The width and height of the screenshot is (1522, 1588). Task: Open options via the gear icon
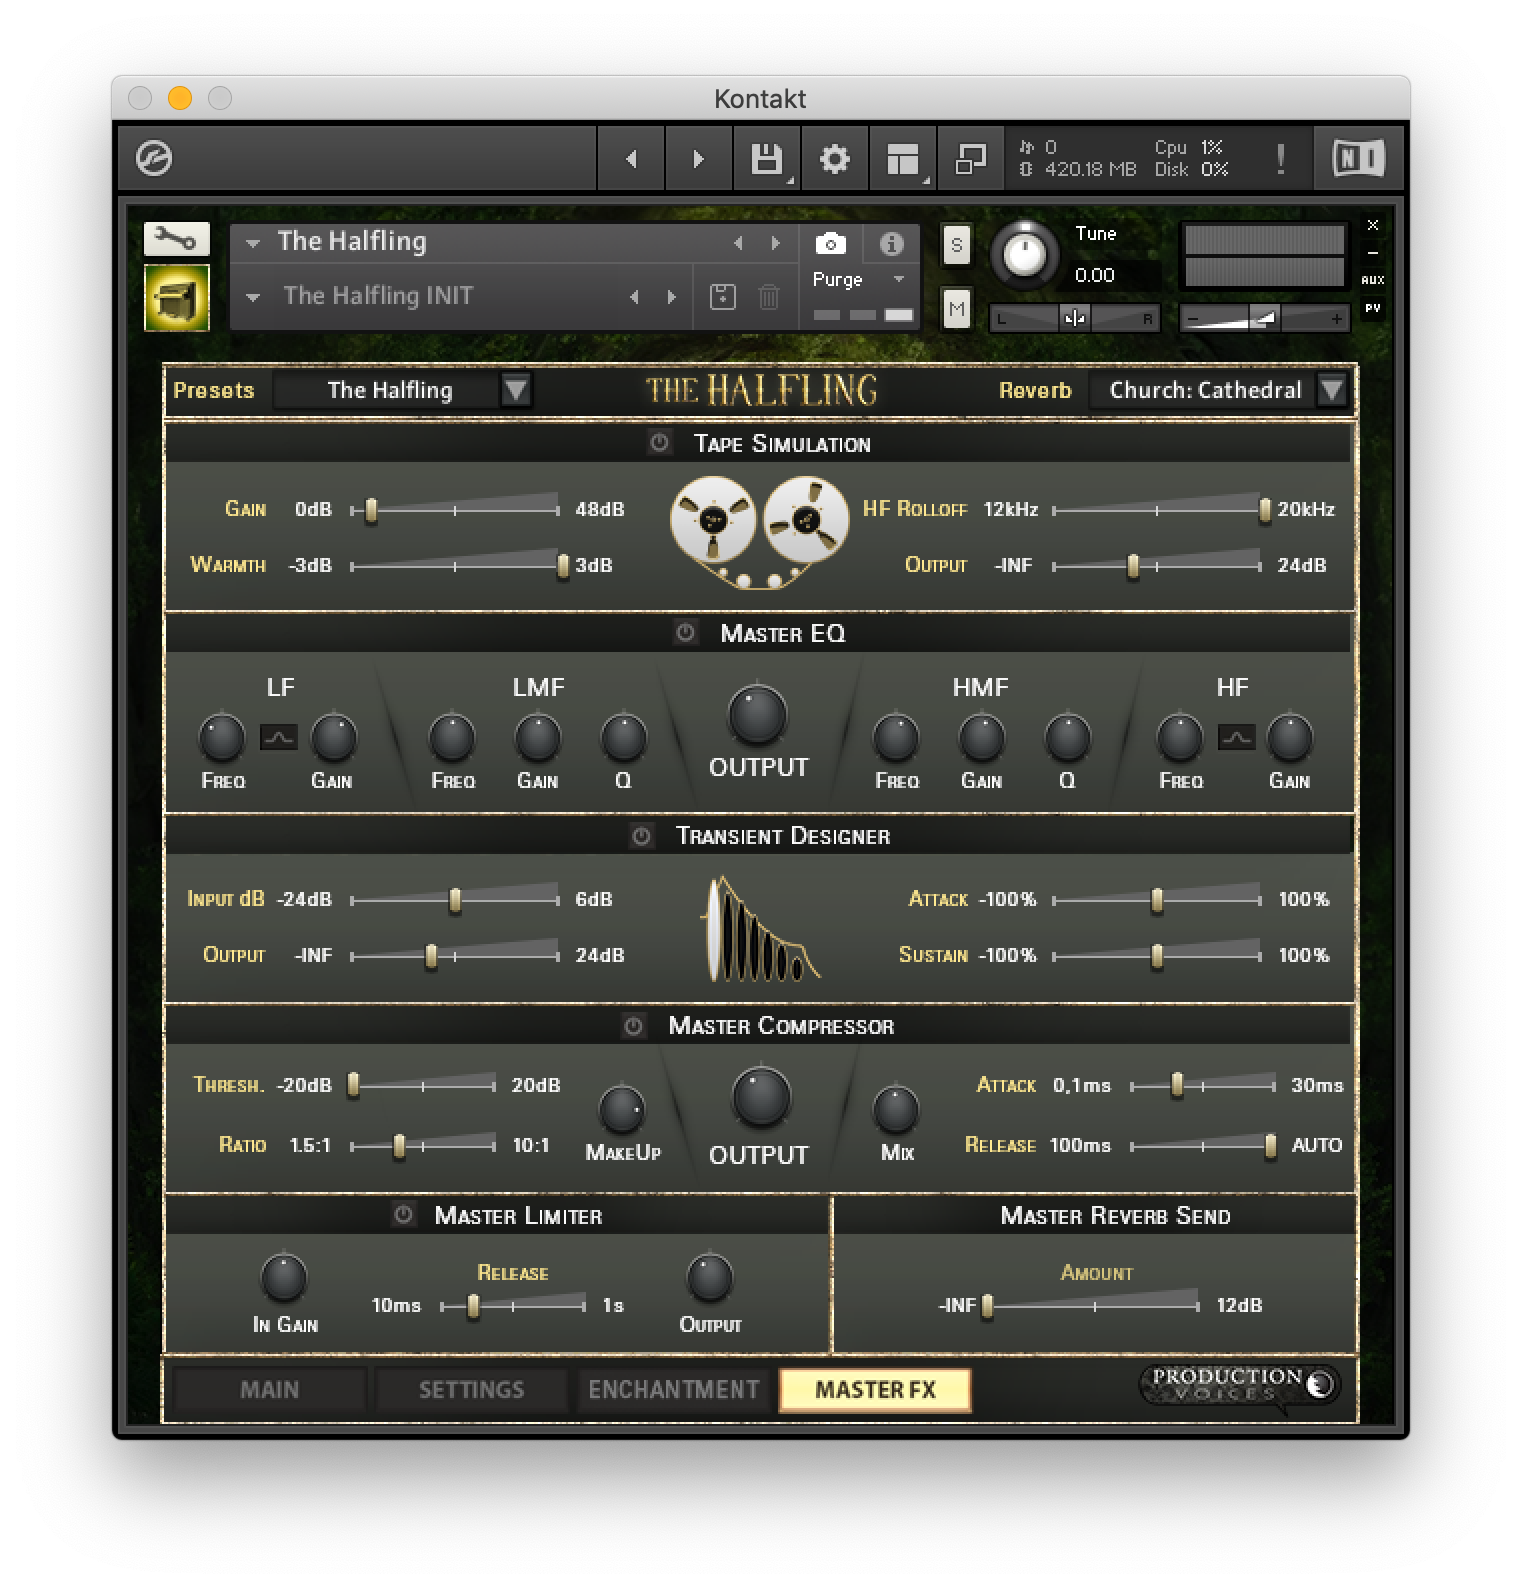point(834,158)
